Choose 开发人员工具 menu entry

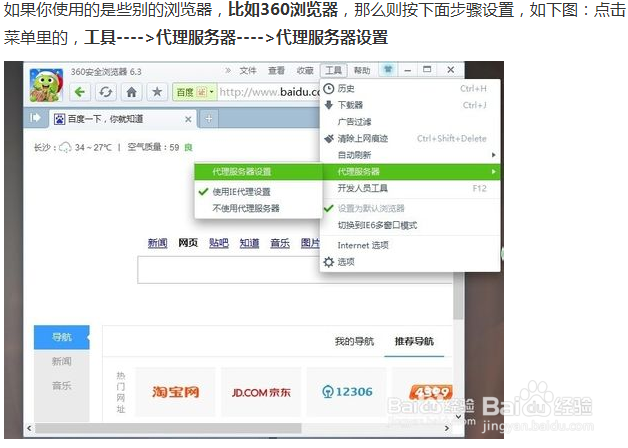[411, 188]
